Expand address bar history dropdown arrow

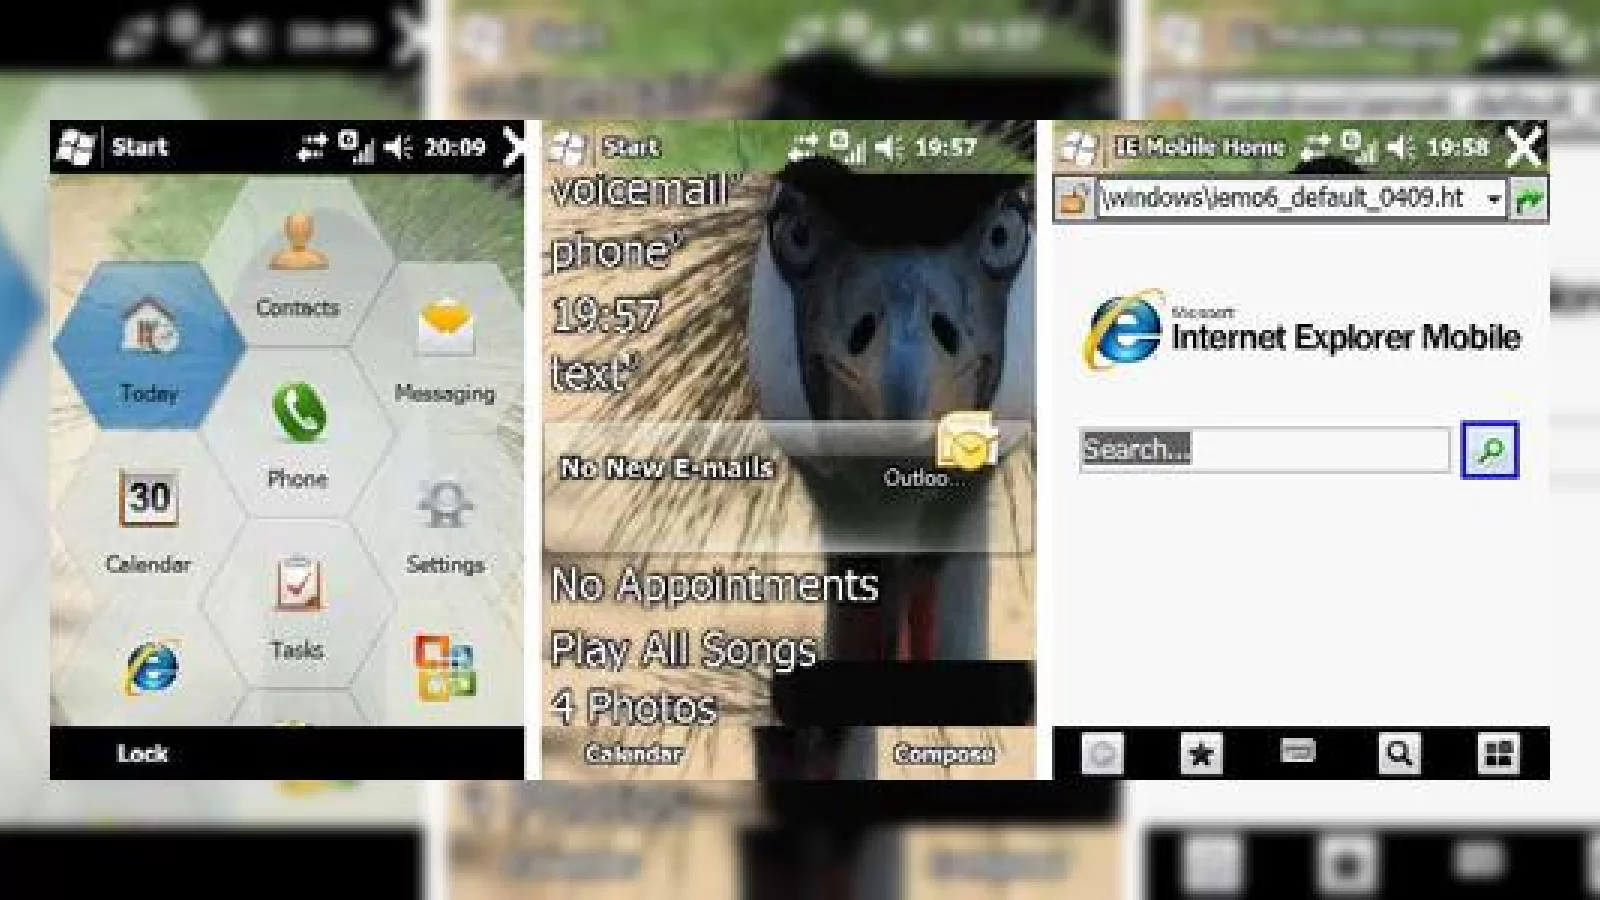1493,199
